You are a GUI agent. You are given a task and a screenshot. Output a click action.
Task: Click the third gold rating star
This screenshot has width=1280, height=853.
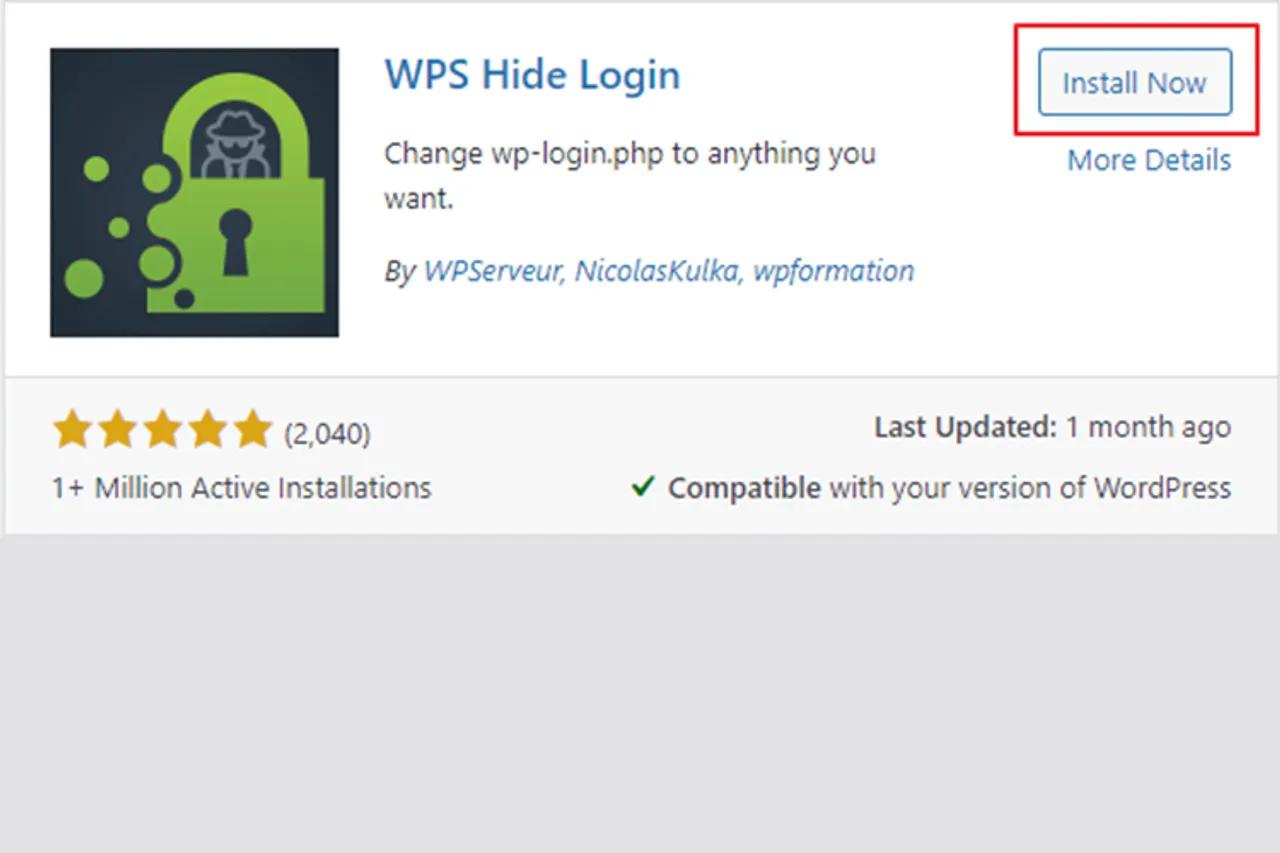[162, 430]
